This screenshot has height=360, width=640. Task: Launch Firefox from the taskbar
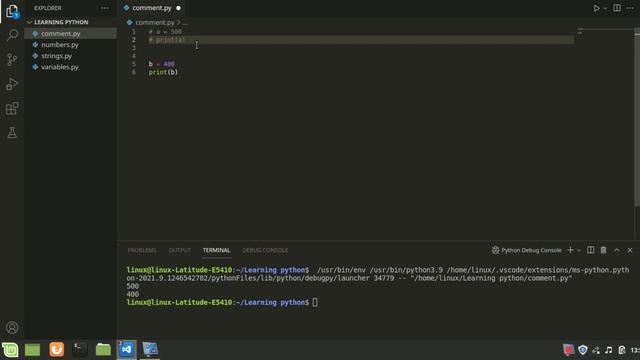57,350
